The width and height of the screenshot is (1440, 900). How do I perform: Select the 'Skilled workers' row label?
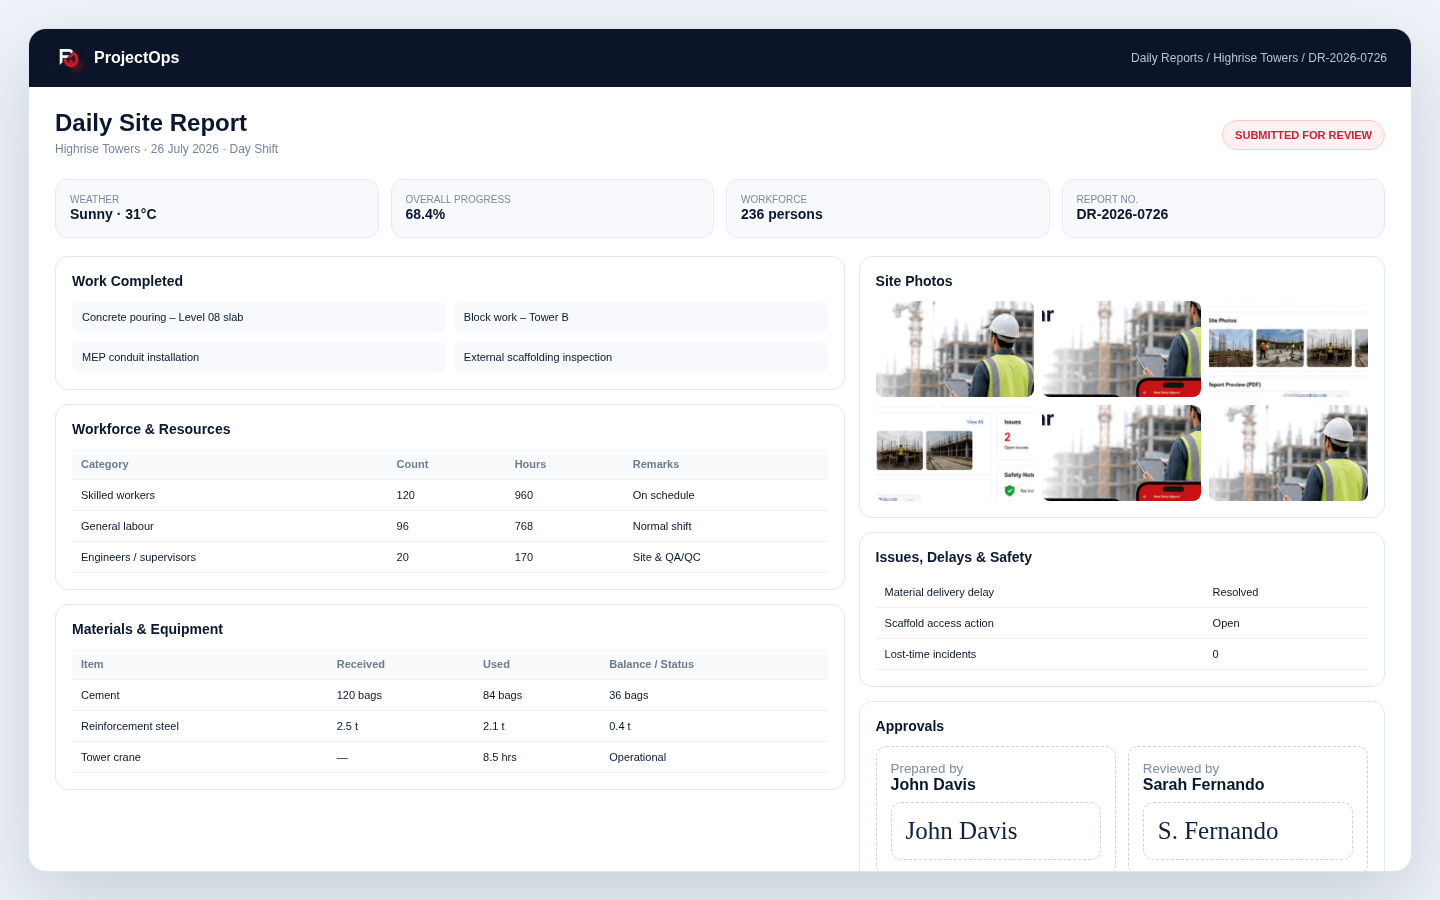click(118, 495)
